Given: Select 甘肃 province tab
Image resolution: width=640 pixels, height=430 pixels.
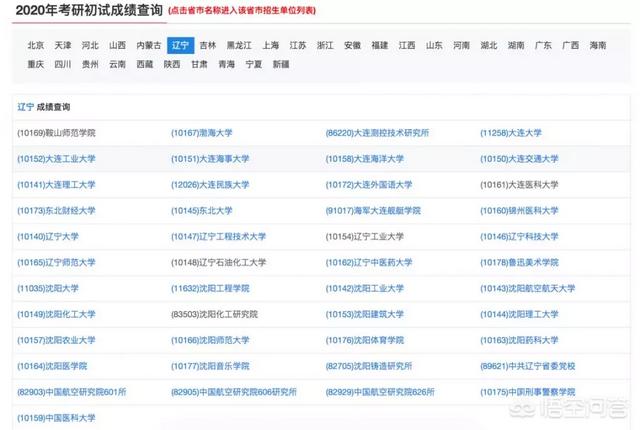Looking at the screenshot, I should pos(199,64).
